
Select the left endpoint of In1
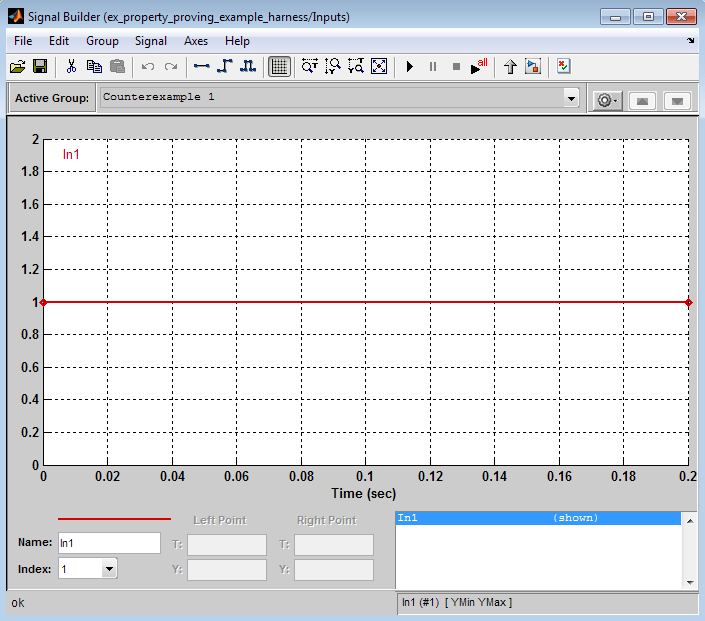coord(43,302)
